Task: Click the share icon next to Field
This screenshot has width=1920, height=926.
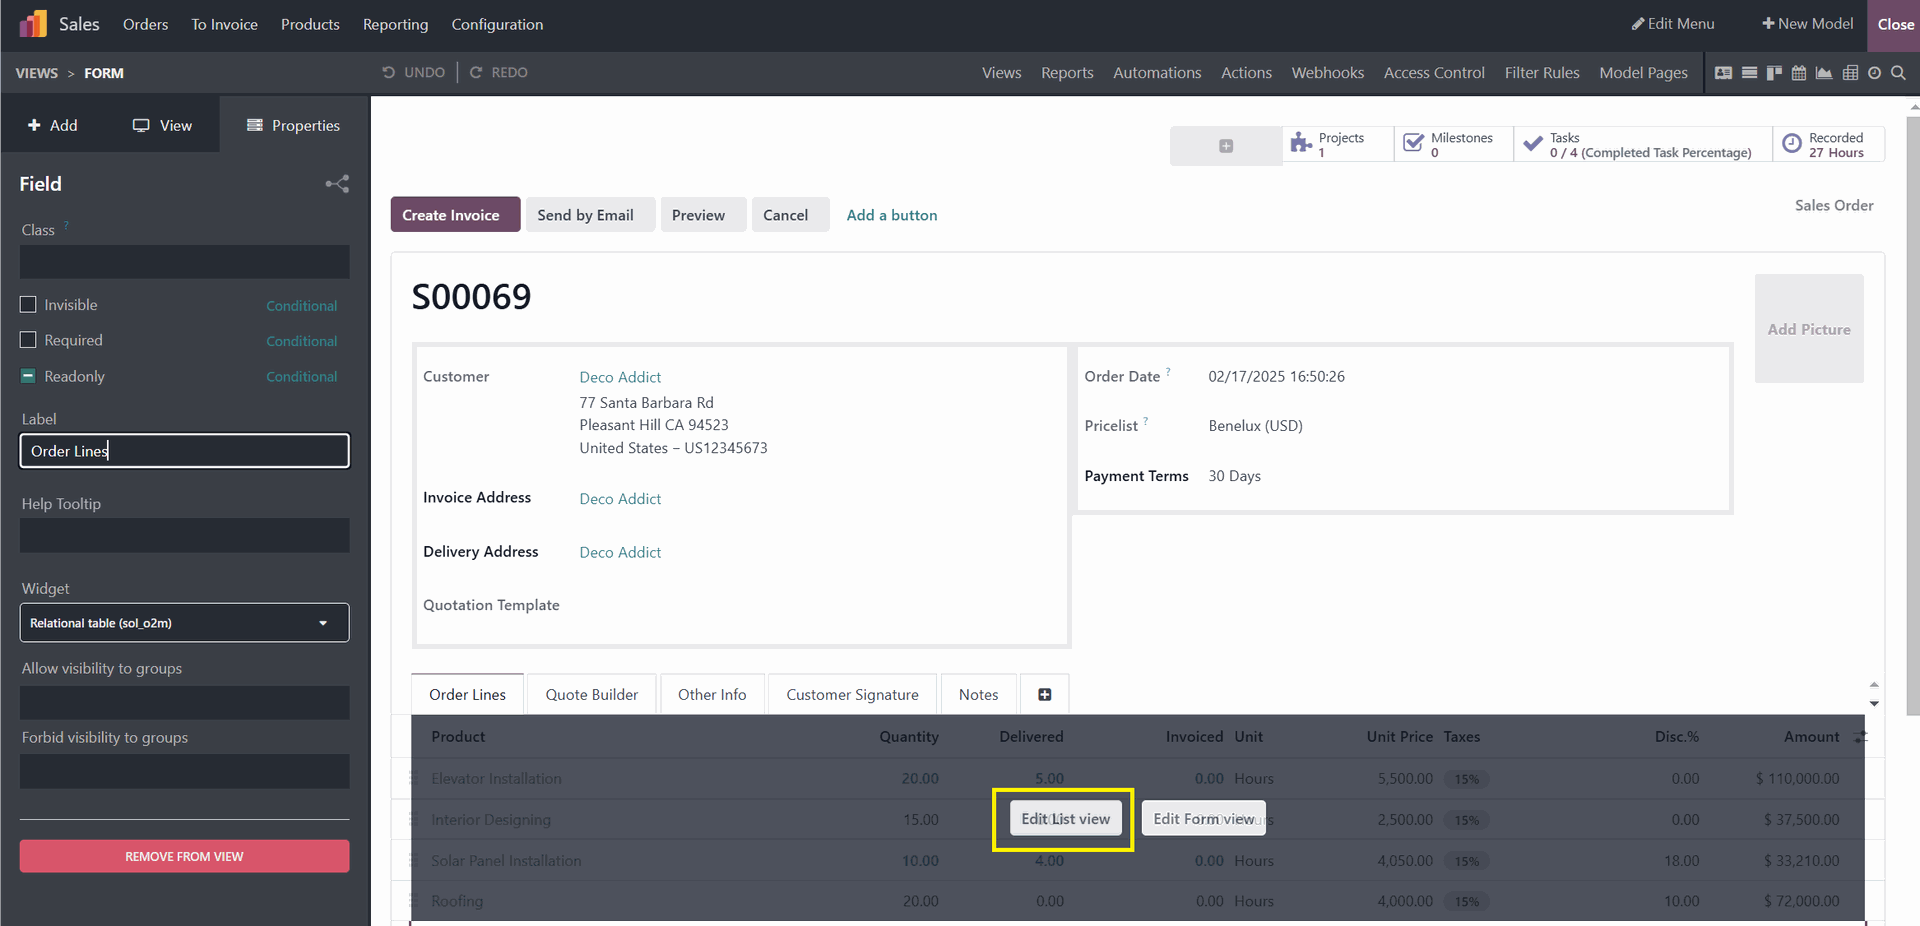Action: tap(337, 184)
